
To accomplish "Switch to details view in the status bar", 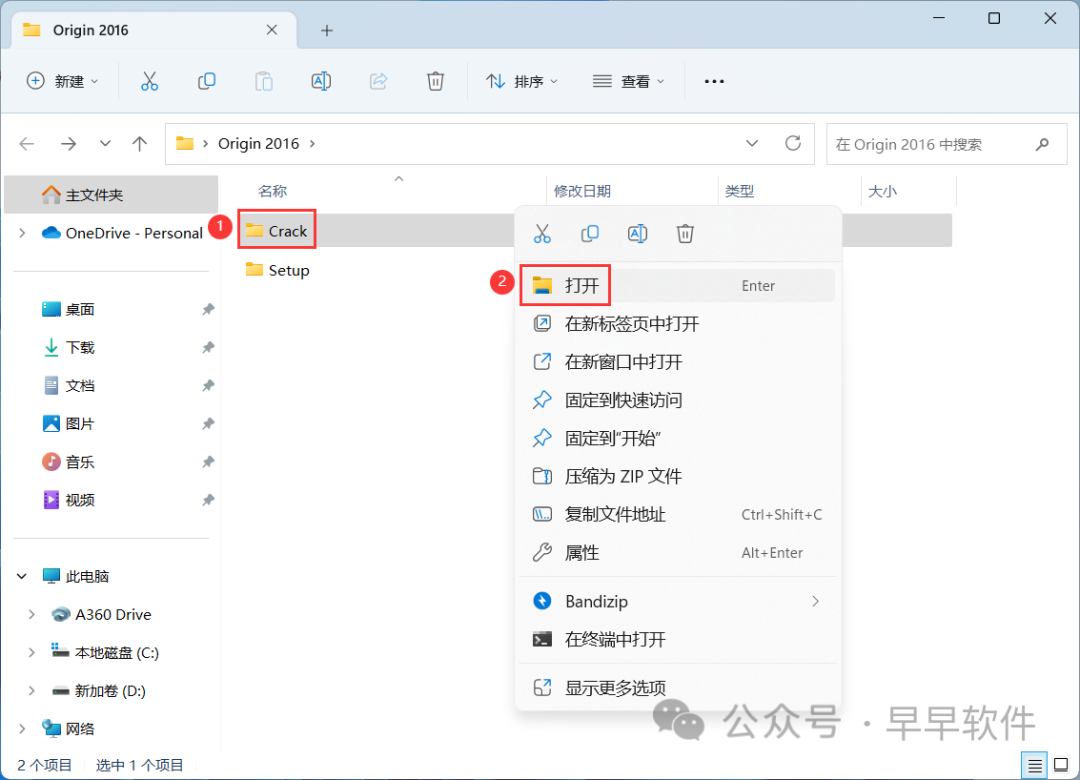I will (x=1035, y=765).
